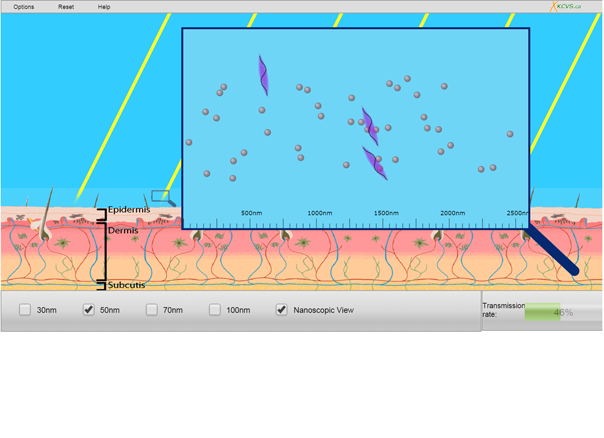
Task: Click the Subcutis layer label
Action: pyautogui.click(x=128, y=285)
